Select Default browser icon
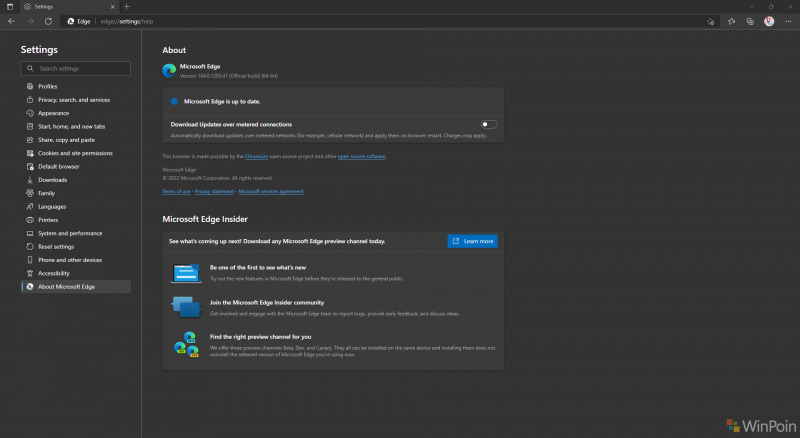Image resolution: width=800 pixels, height=438 pixels. (30, 166)
